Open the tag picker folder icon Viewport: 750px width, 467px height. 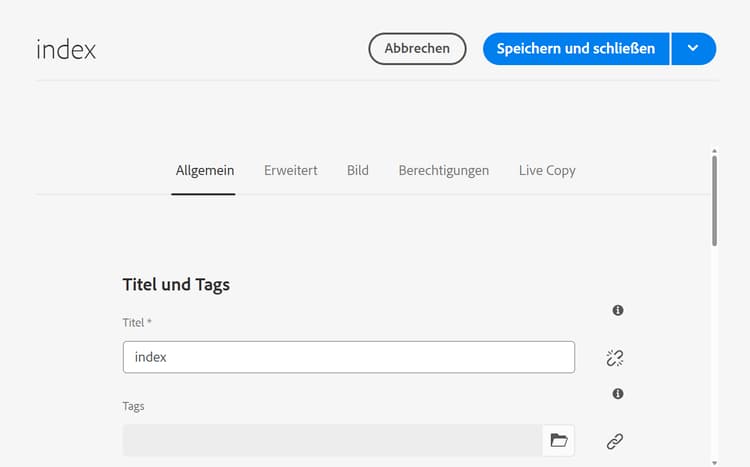point(559,440)
